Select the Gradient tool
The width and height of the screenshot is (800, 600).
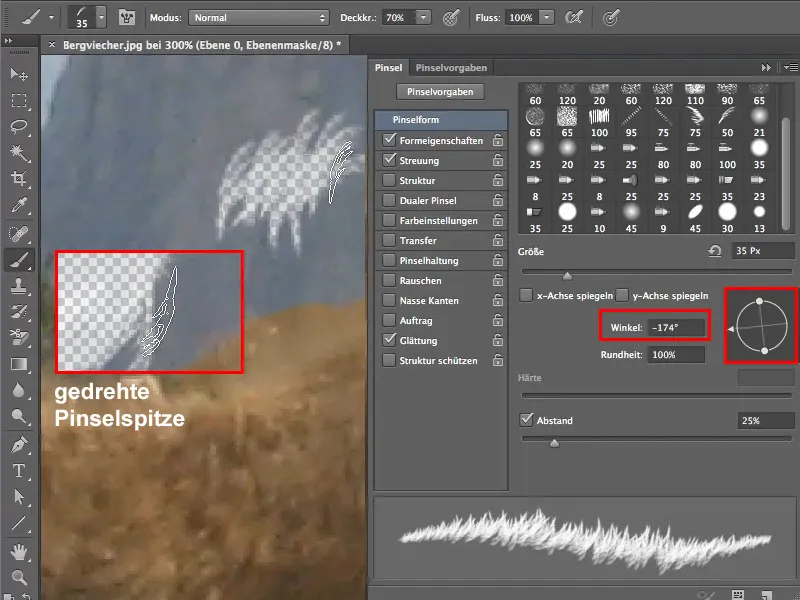click(19, 364)
